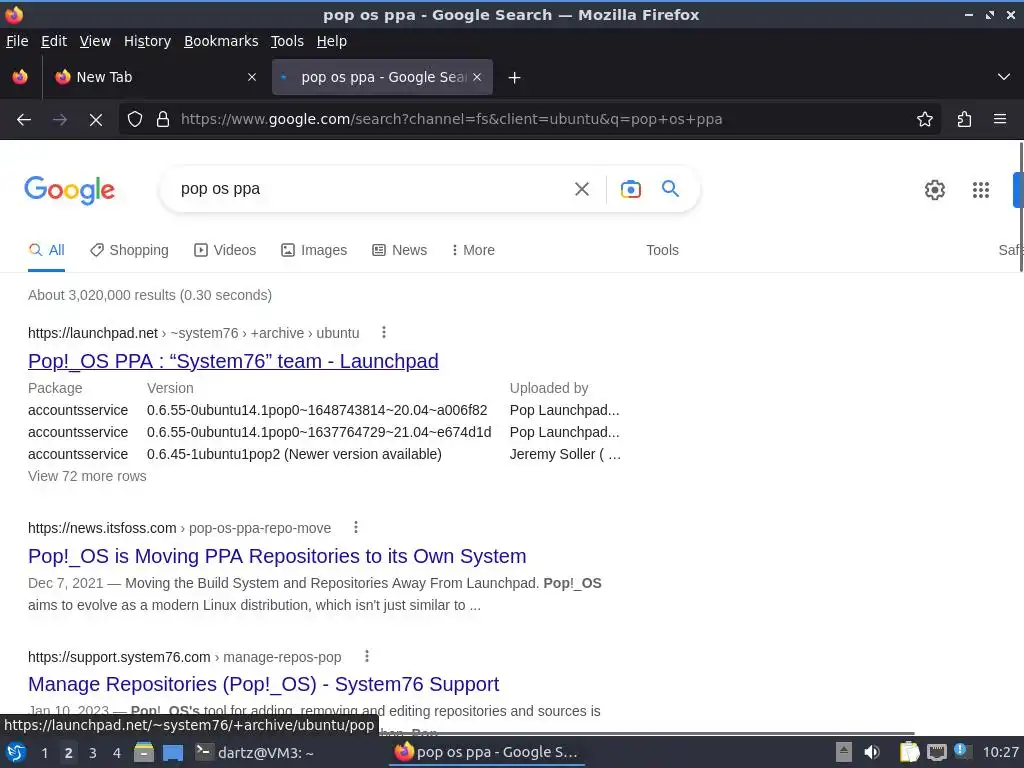Viewport: 1024px width, 768px height.
Task: Switch to workspace 4
Action: 117,753
